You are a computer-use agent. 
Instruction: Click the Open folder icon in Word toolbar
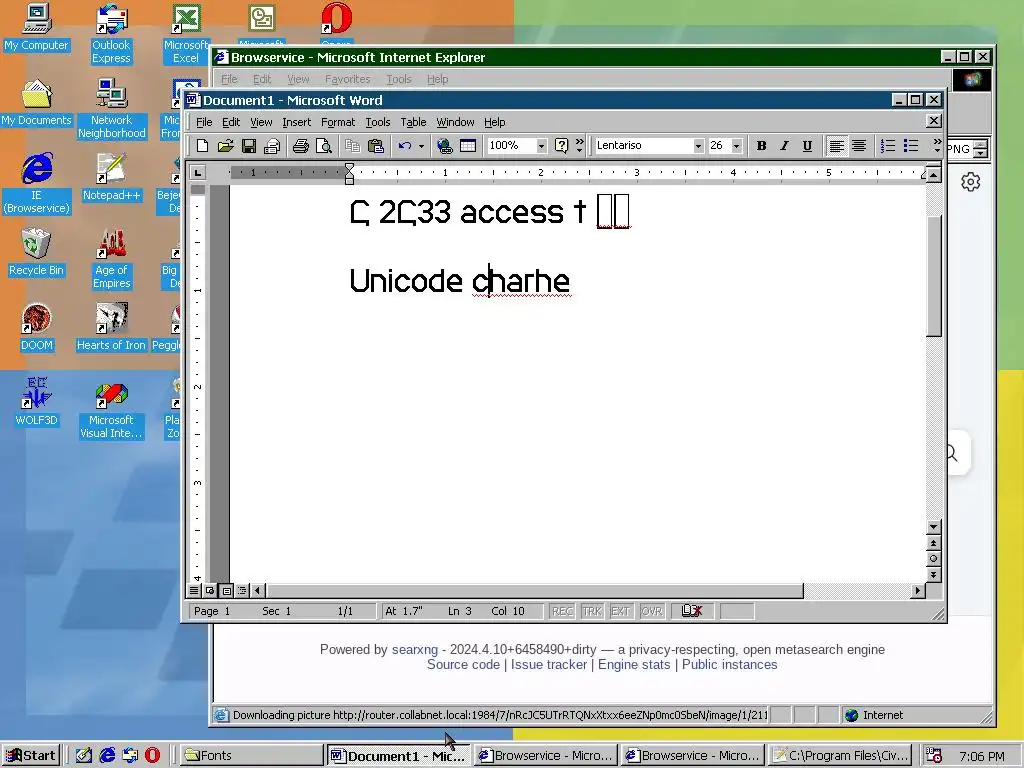225,146
